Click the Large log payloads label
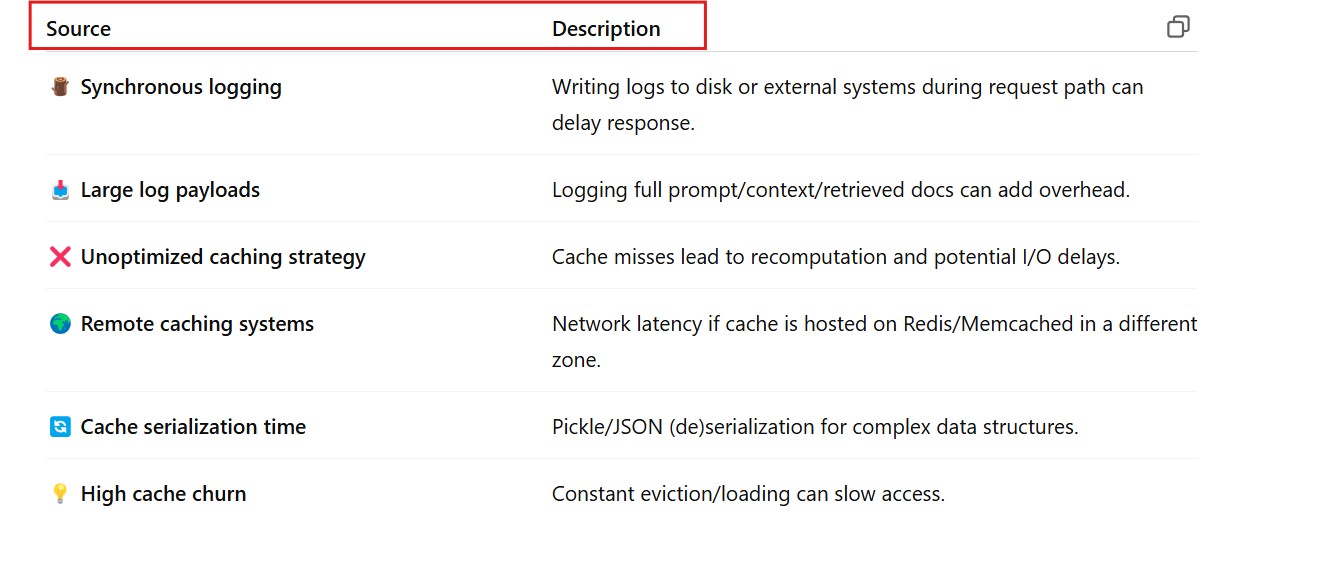This screenshot has height=579, width=1318. [170, 190]
